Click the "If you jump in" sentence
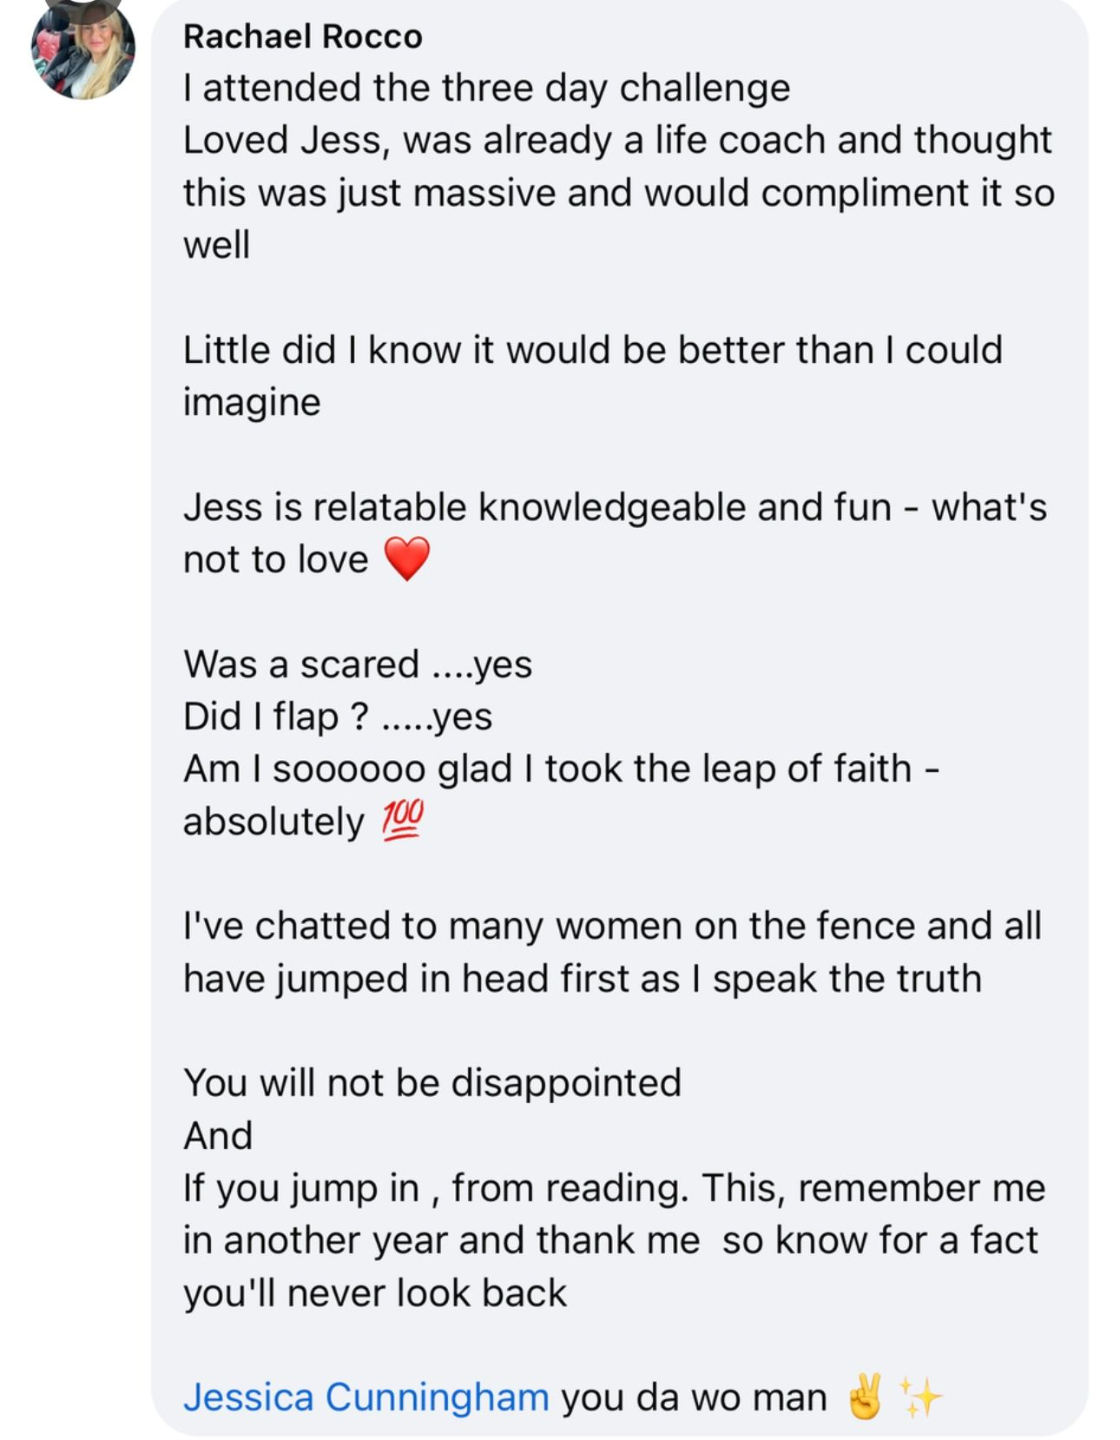Screen dimensions: 1120x1440 [613, 1188]
